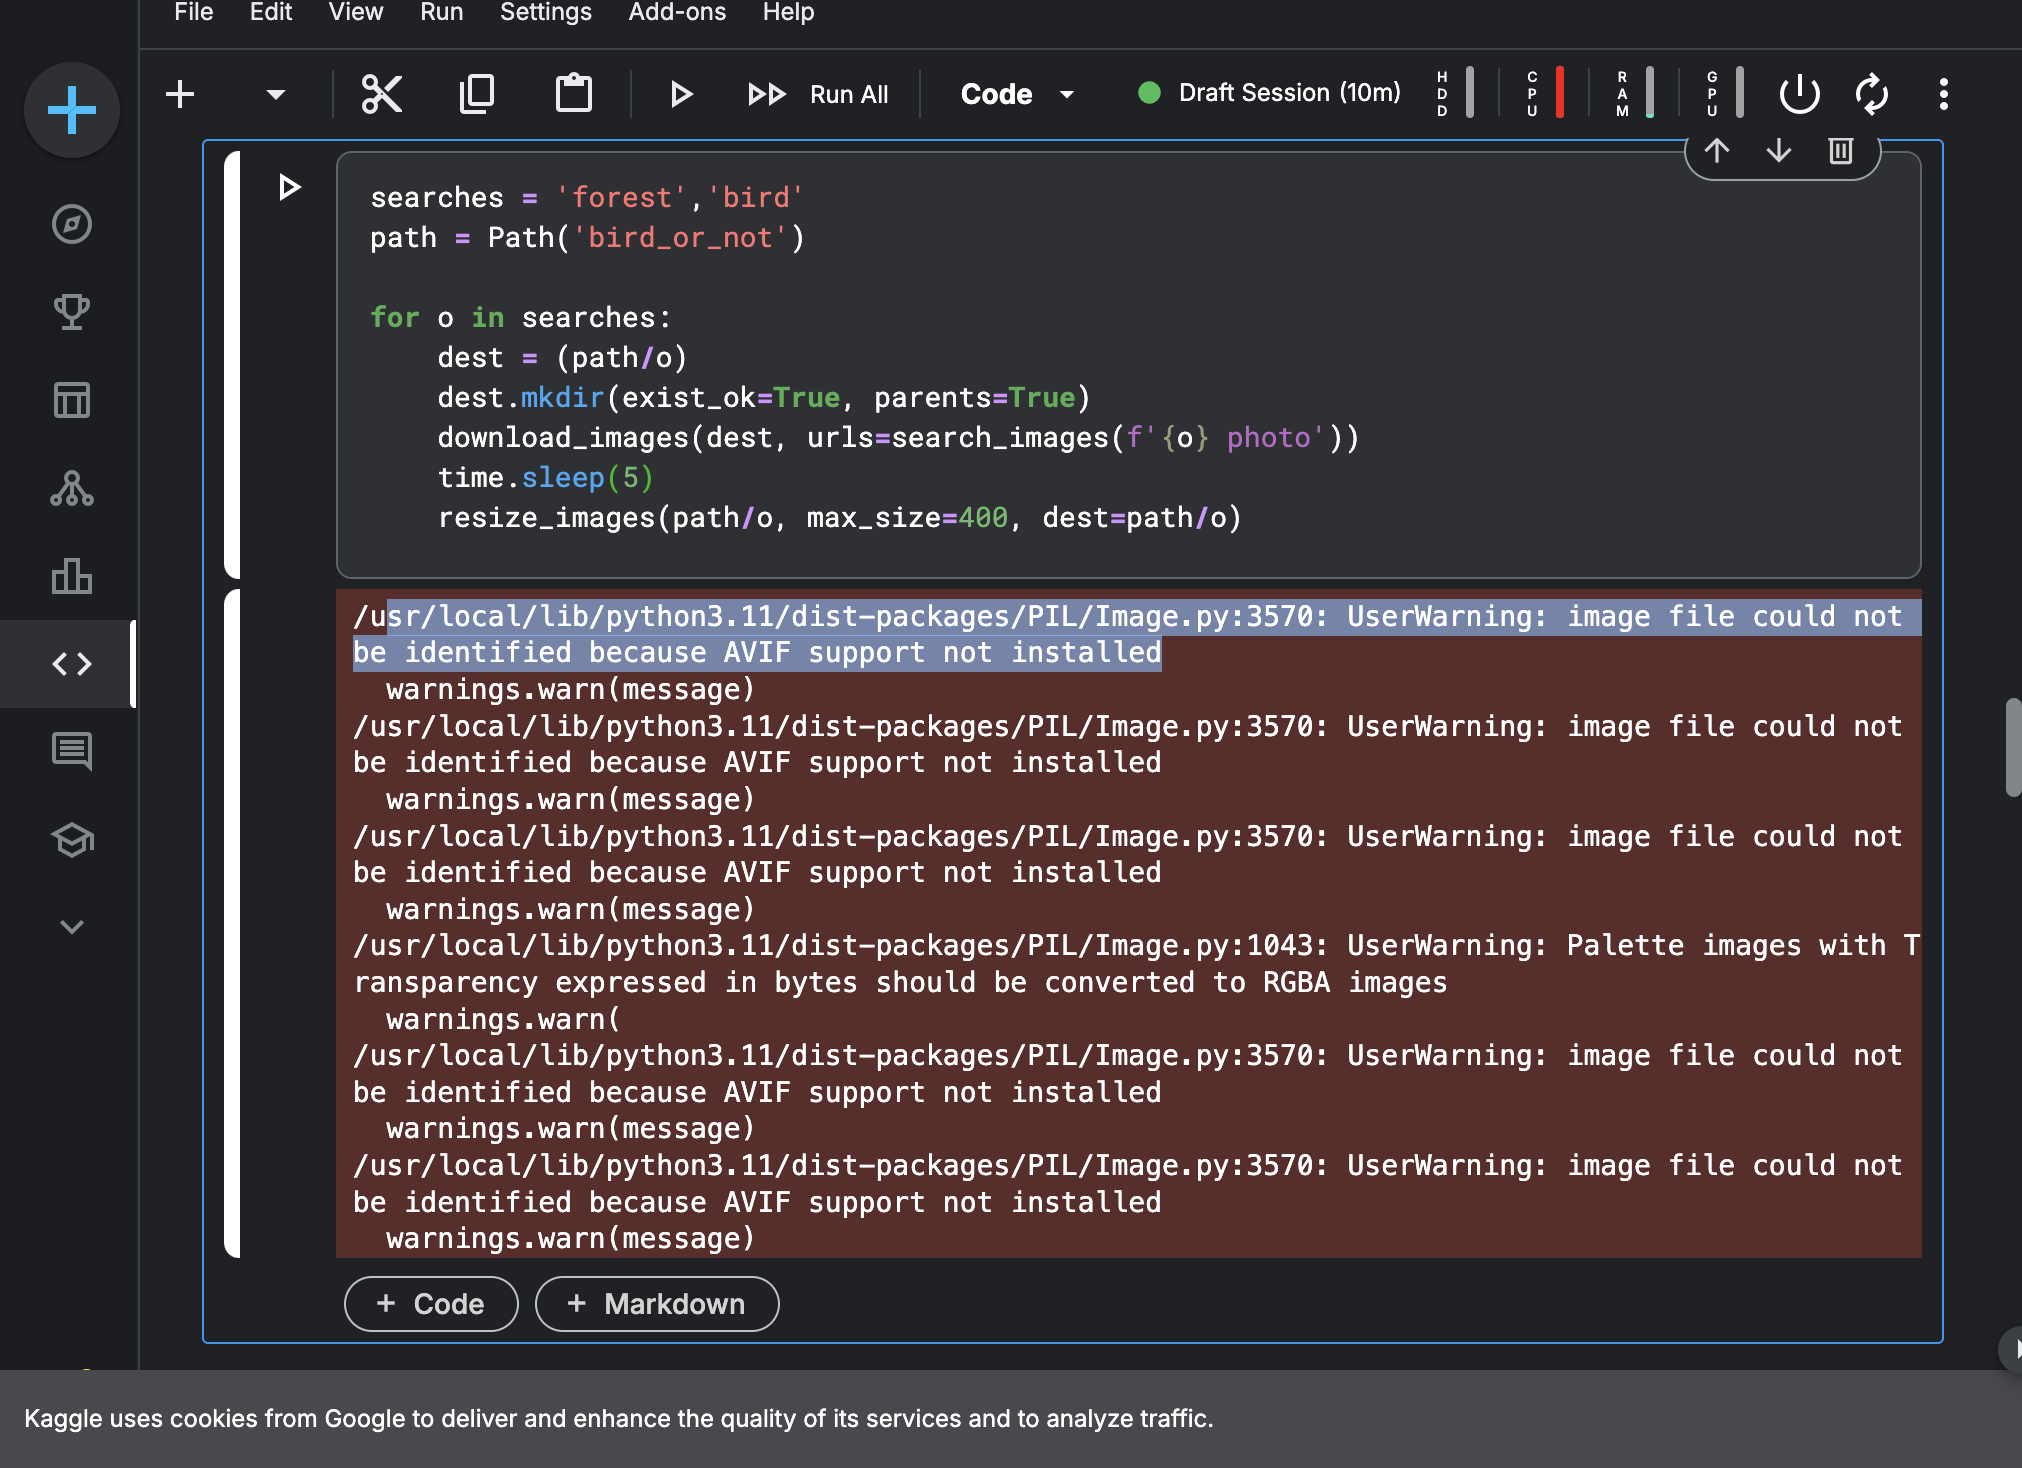Image resolution: width=2022 pixels, height=1468 pixels.
Task: Click the cut cell scissors icon
Action: [381, 94]
